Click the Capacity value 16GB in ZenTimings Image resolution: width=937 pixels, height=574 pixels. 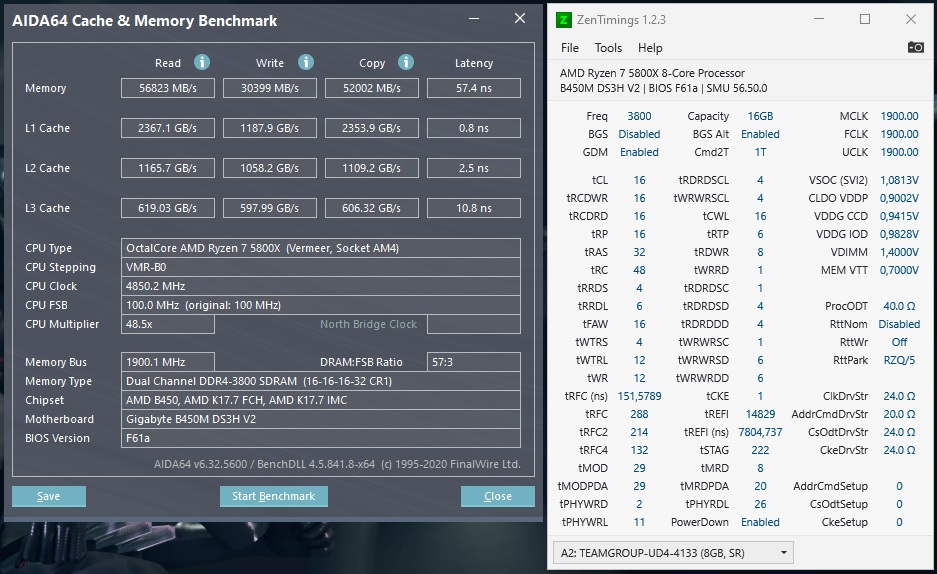pos(760,116)
